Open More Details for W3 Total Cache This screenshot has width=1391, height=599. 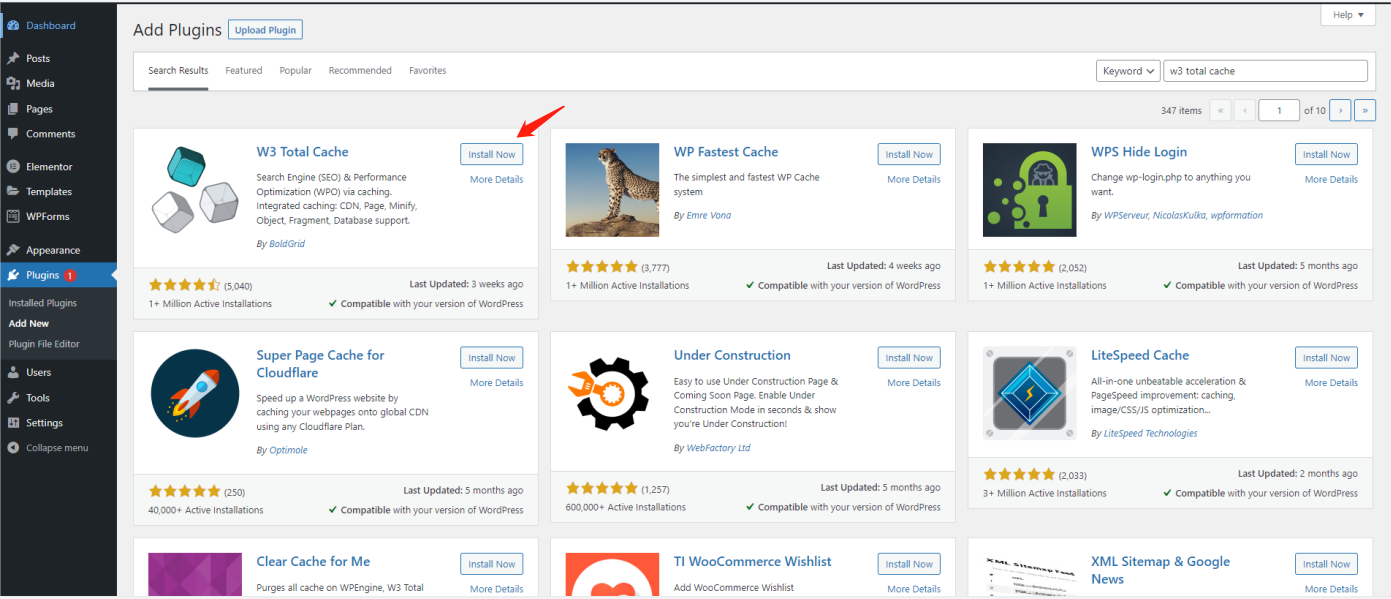coord(496,180)
